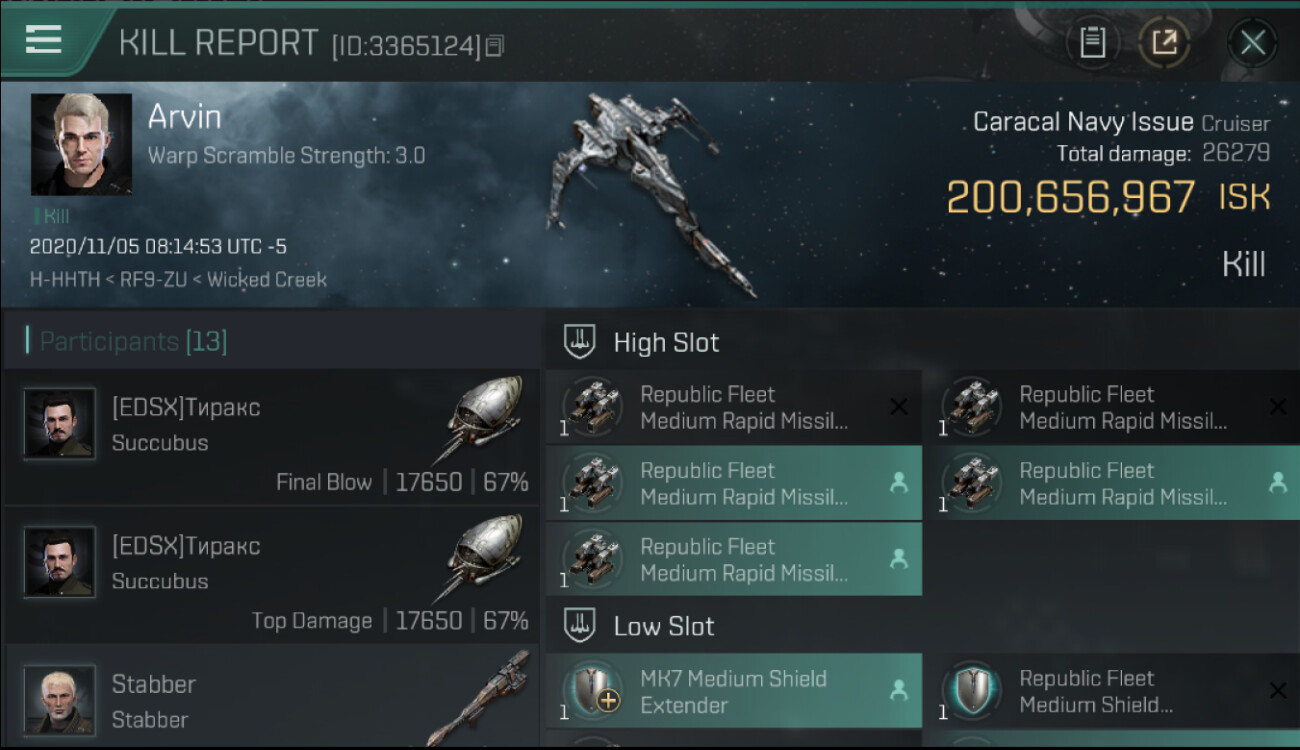Viewport: 1300px width, 750px height.
Task: Click the share export icon
Action: coord(1164,42)
